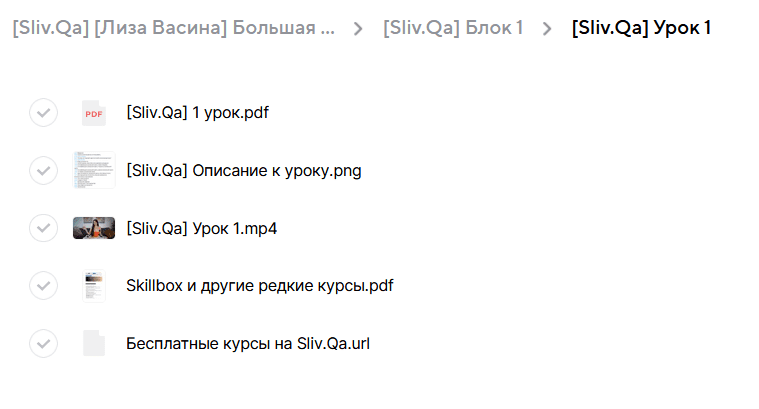Viewport: 759px width, 409px height.
Task: Click the chevron after the root folder breadcrumb
Action: click(x=358, y=29)
